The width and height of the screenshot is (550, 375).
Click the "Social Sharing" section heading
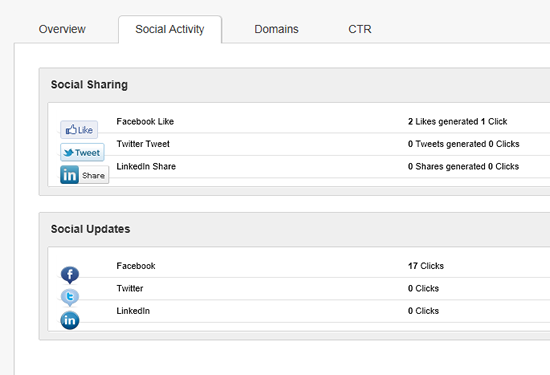(89, 85)
